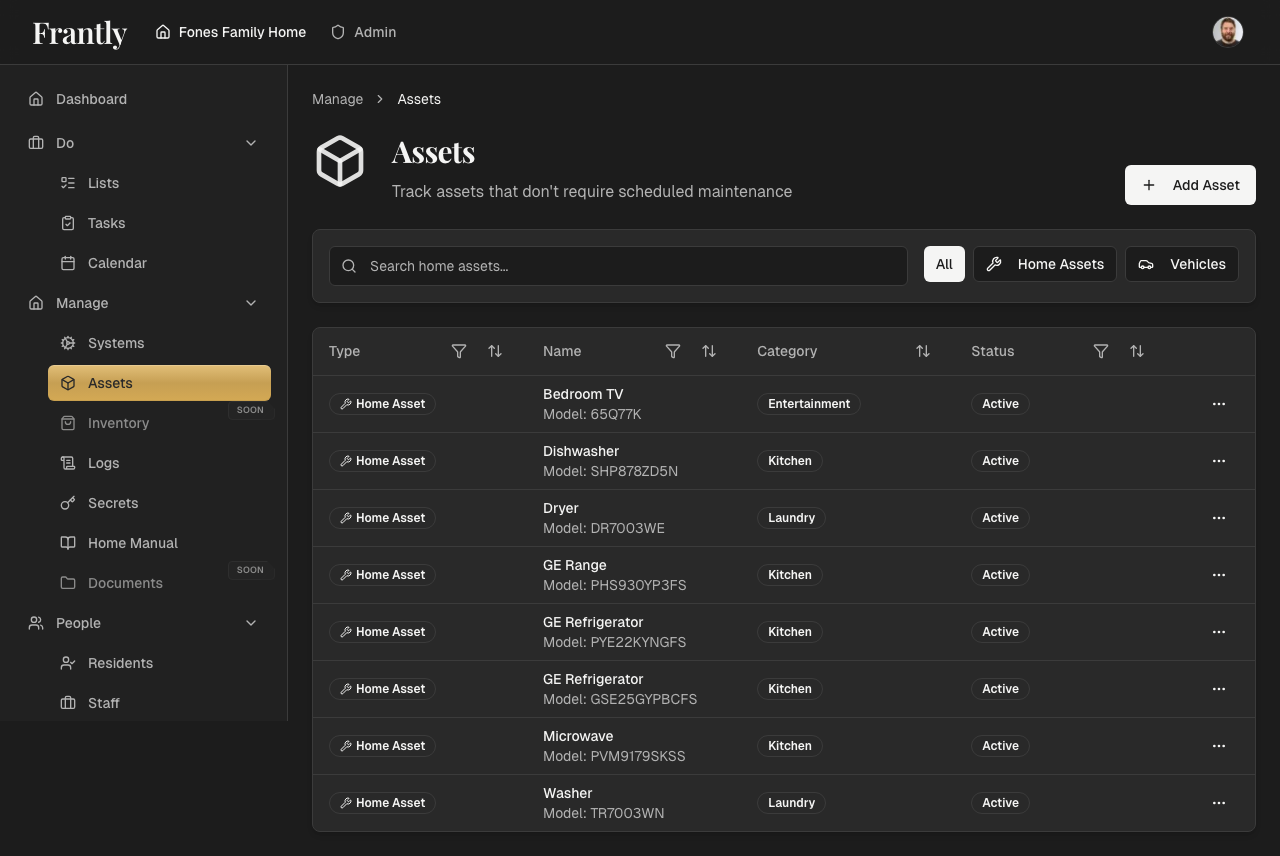
Task: Toggle the Home Assets filter
Action: point(1044,264)
